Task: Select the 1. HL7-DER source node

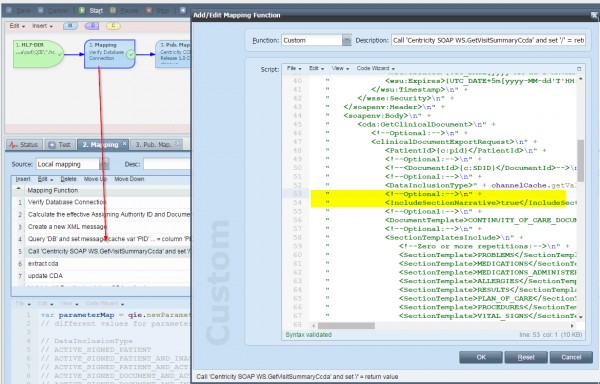Action: [38, 54]
